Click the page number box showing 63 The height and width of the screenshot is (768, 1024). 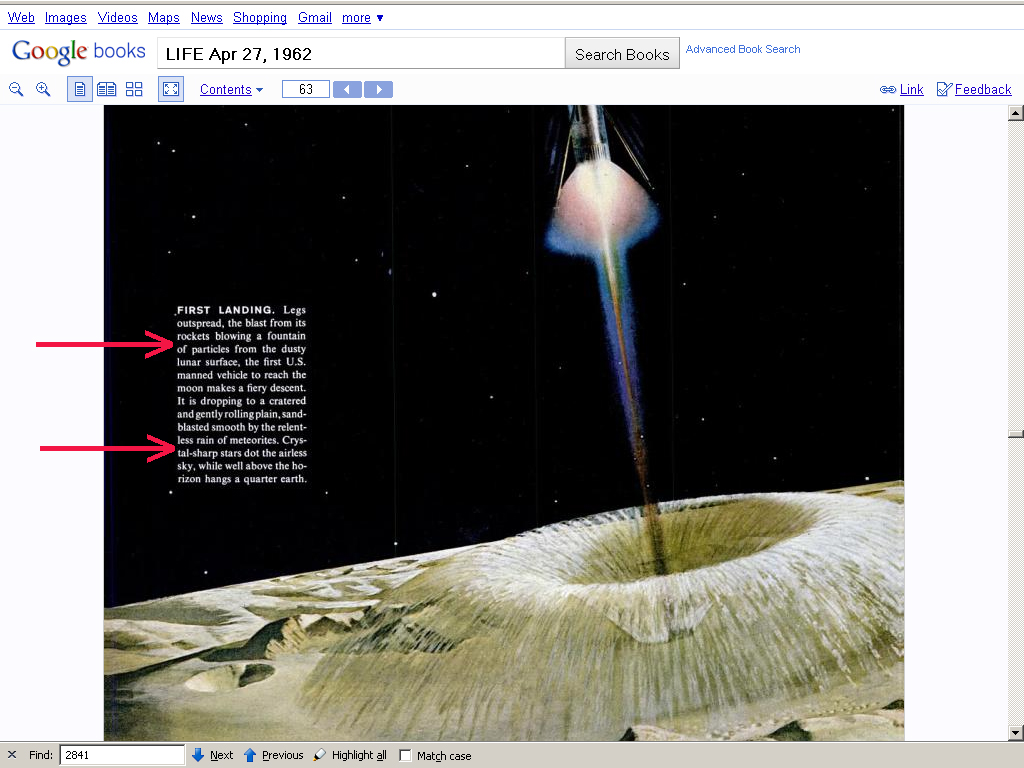click(x=306, y=89)
